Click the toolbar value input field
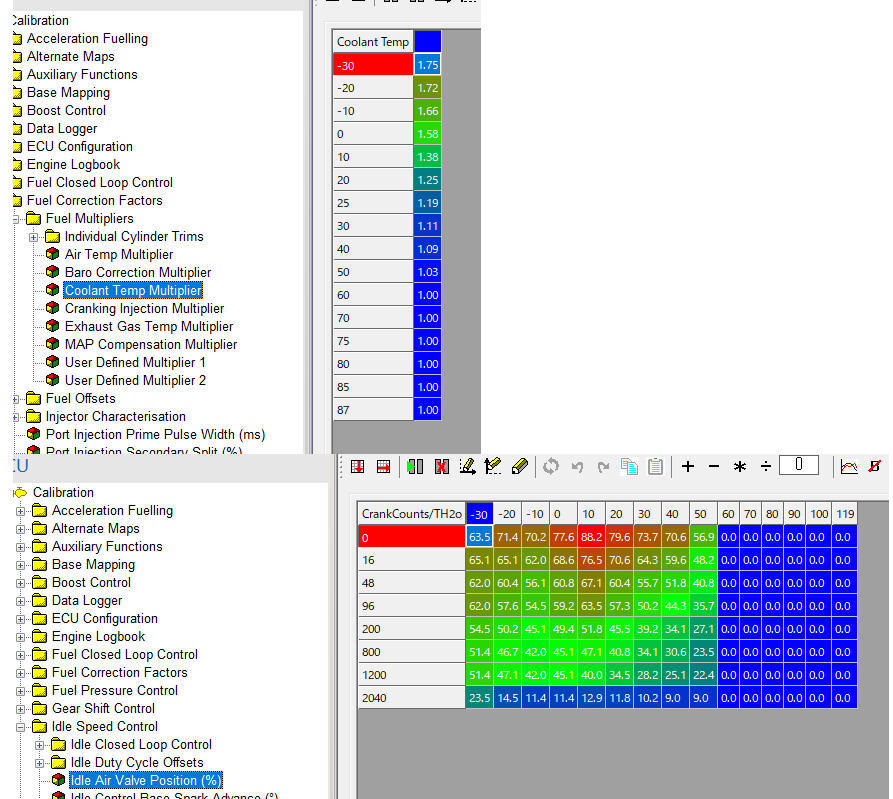 click(x=798, y=465)
